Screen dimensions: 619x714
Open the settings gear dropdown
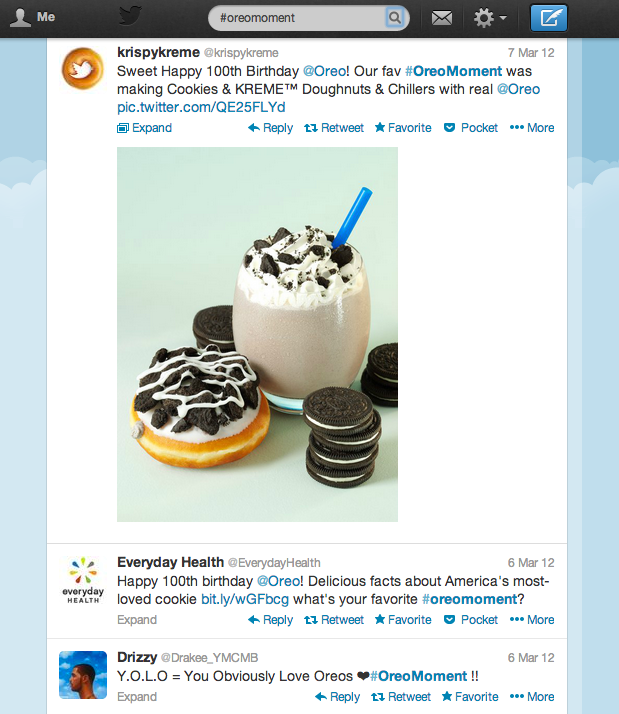(x=490, y=18)
